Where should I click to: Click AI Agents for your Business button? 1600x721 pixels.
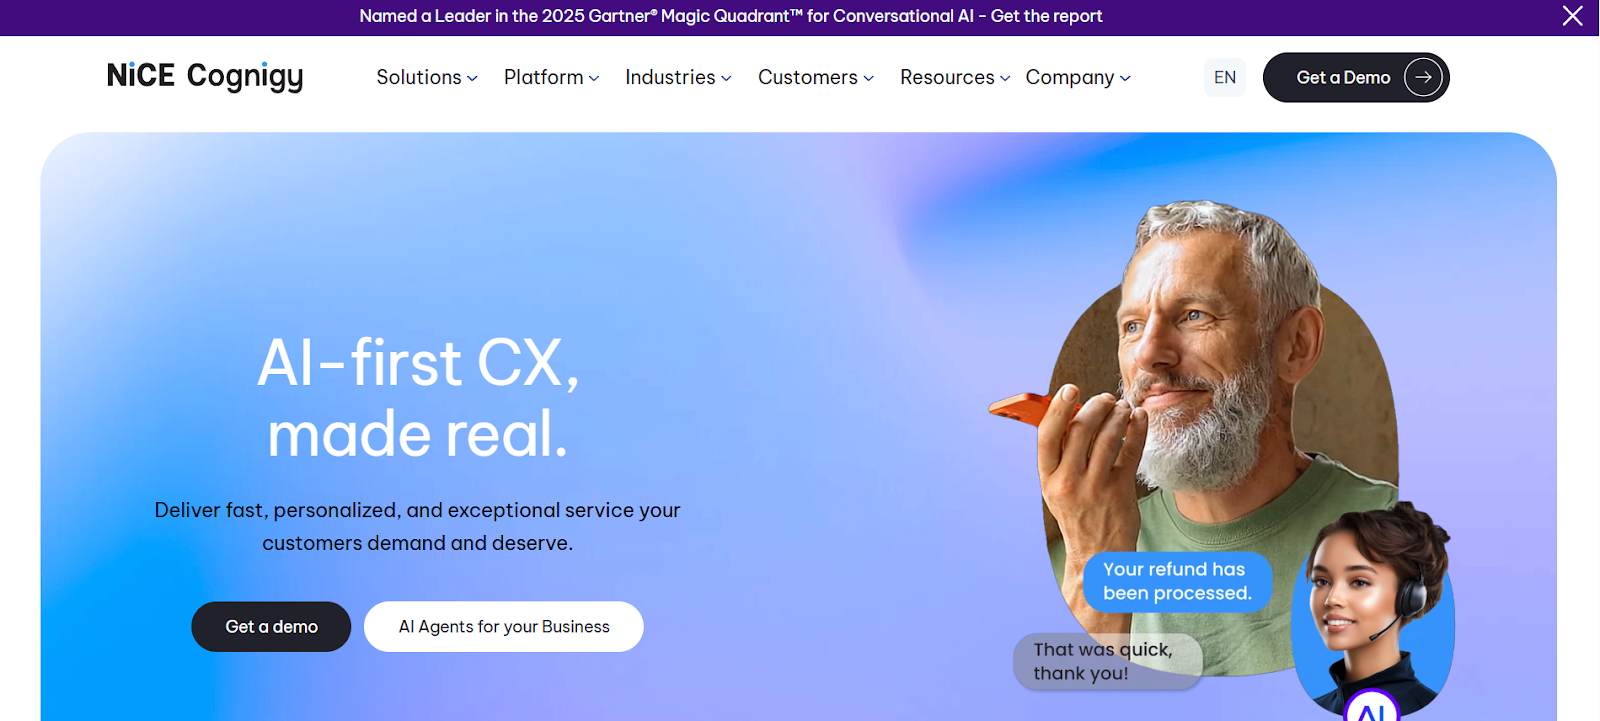[x=504, y=626]
